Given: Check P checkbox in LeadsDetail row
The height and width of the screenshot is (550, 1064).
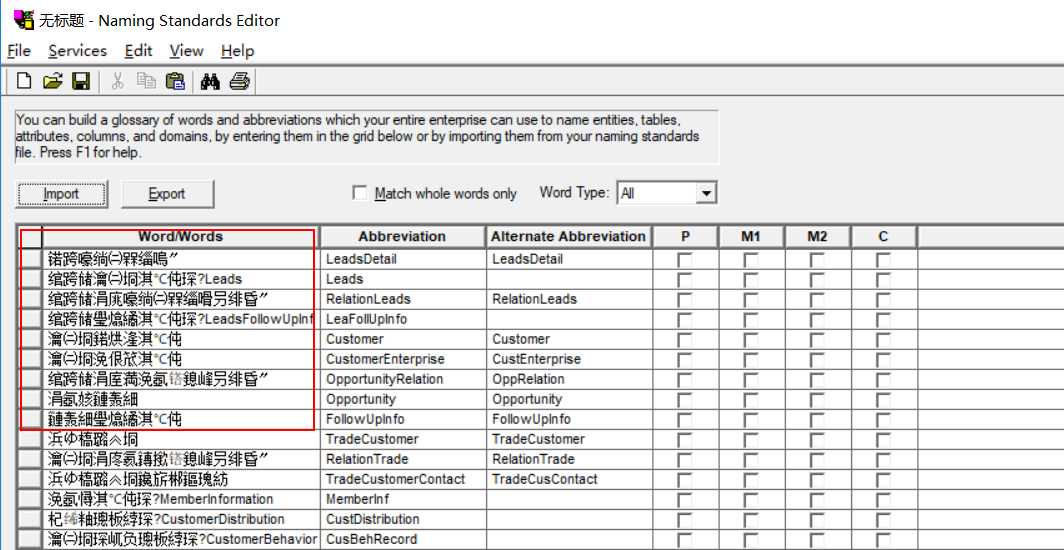Looking at the screenshot, I should tap(685, 260).
